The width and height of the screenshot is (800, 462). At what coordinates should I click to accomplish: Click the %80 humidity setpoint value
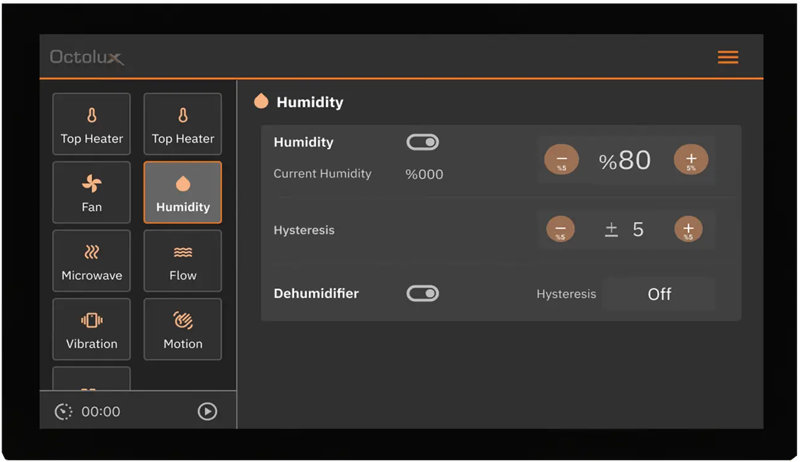(625, 161)
